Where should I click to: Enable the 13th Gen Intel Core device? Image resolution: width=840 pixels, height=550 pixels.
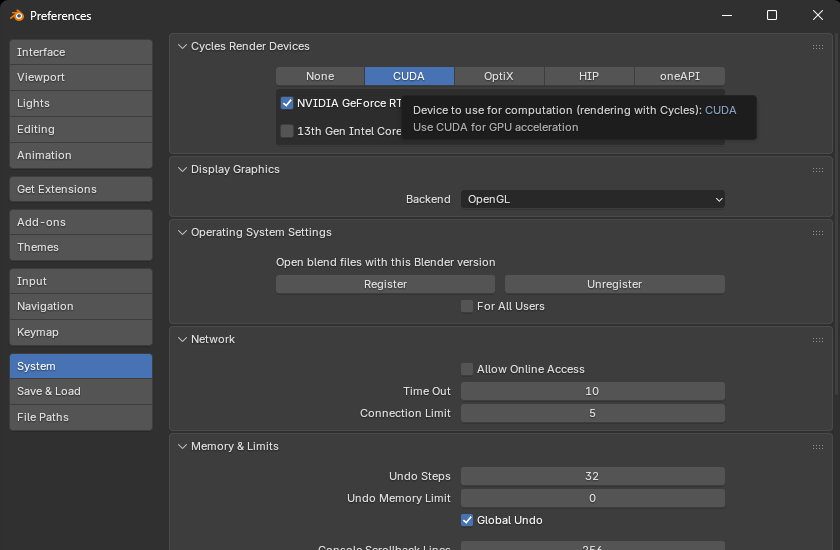pyautogui.click(x=287, y=131)
